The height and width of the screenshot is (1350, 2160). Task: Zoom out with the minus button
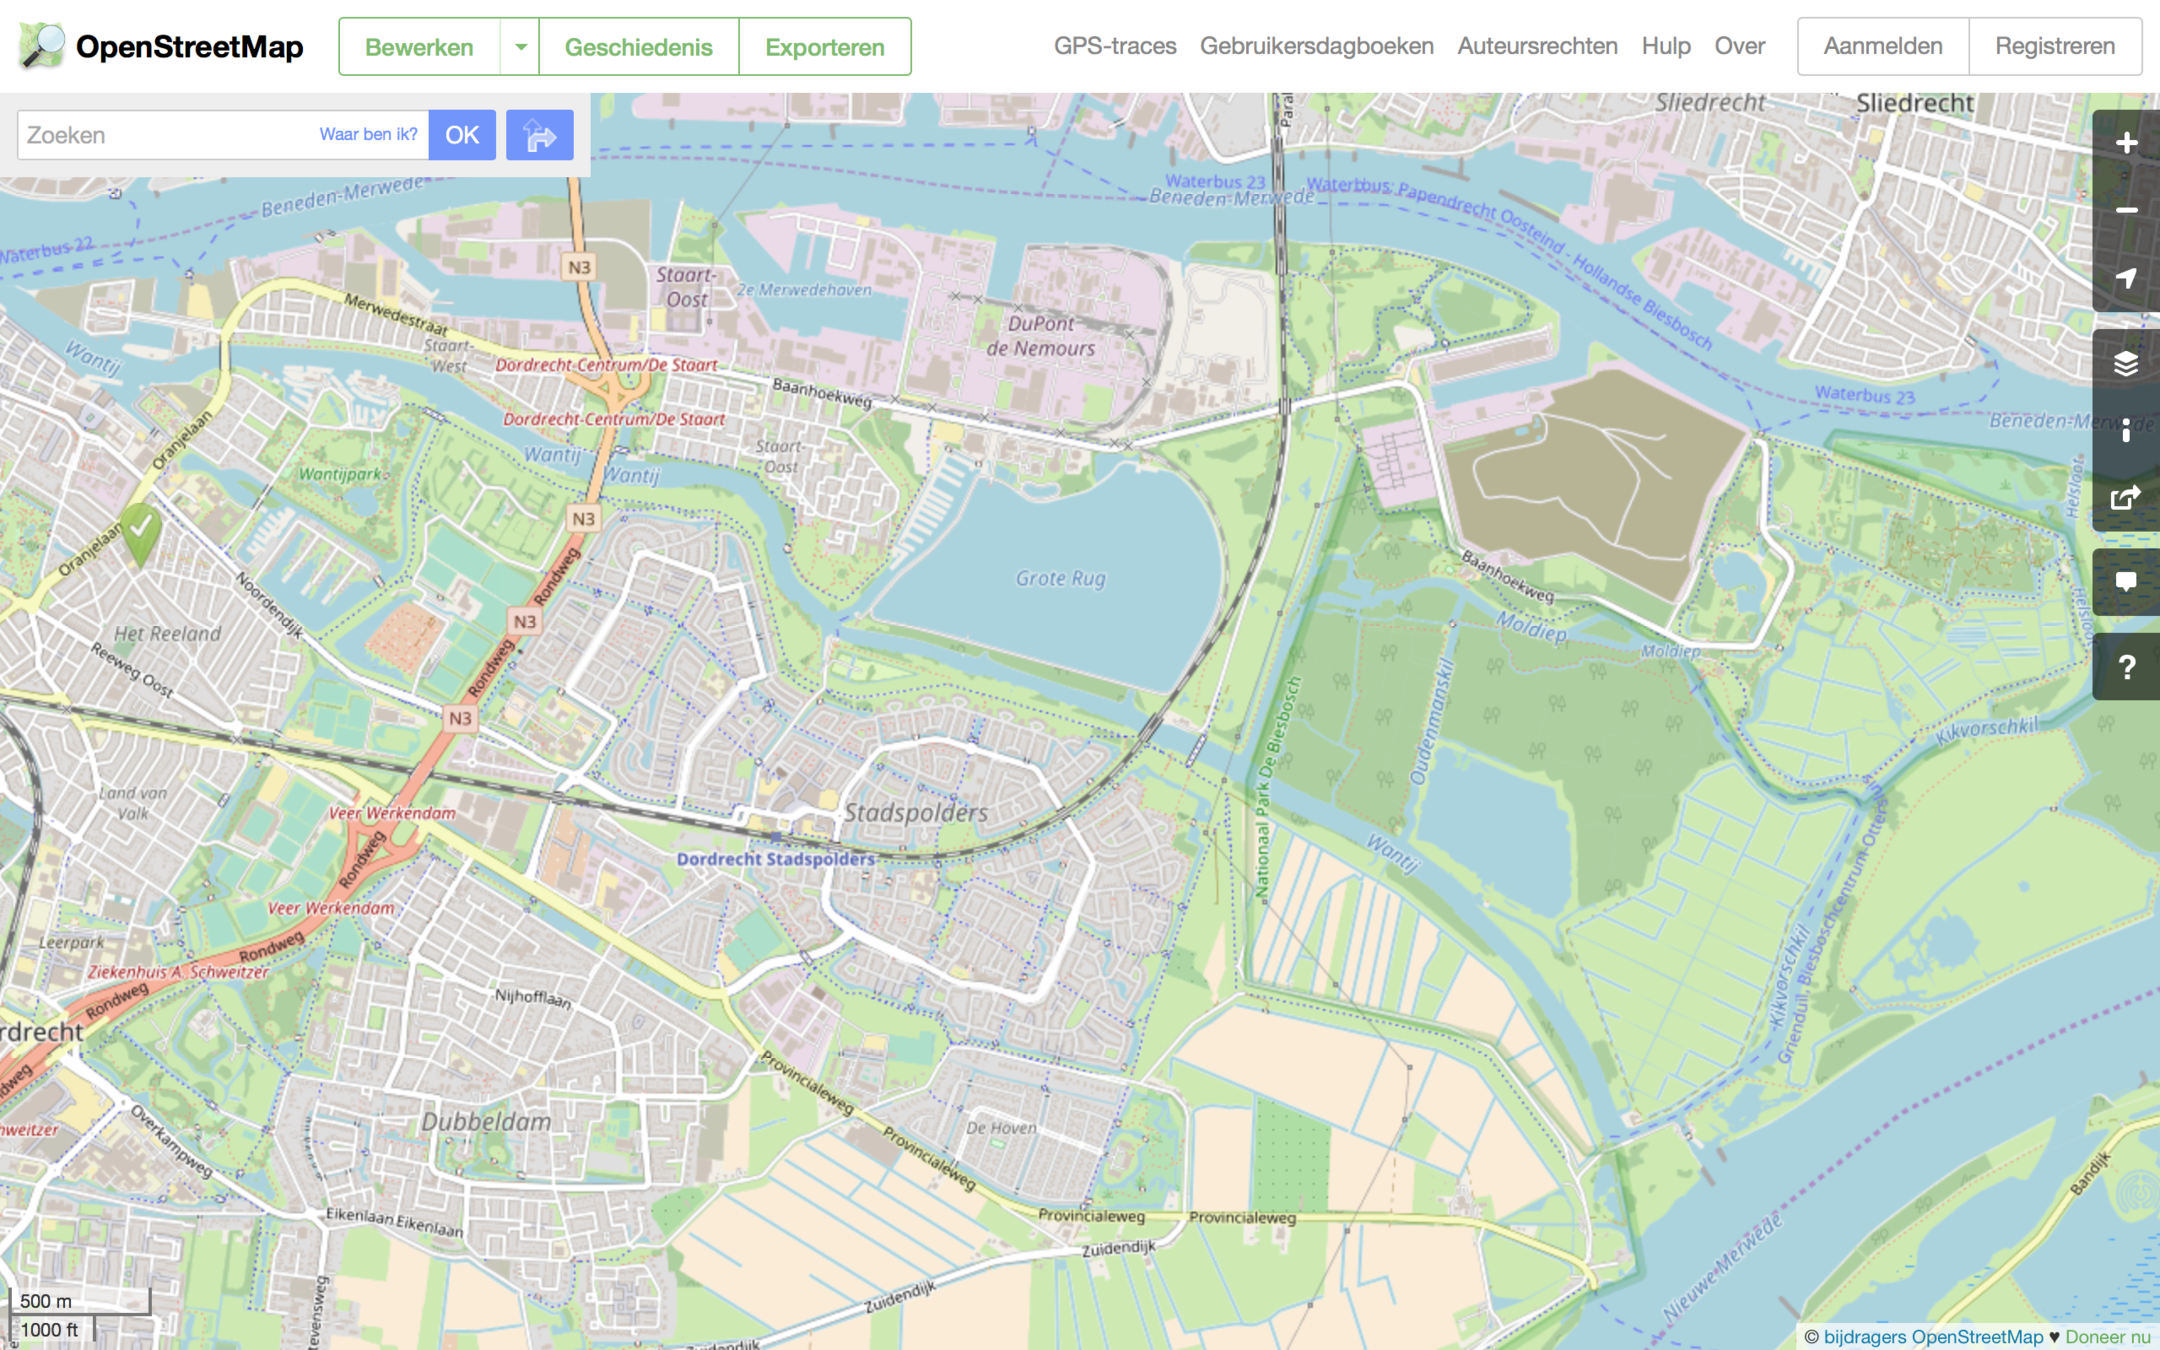[2126, 211]
